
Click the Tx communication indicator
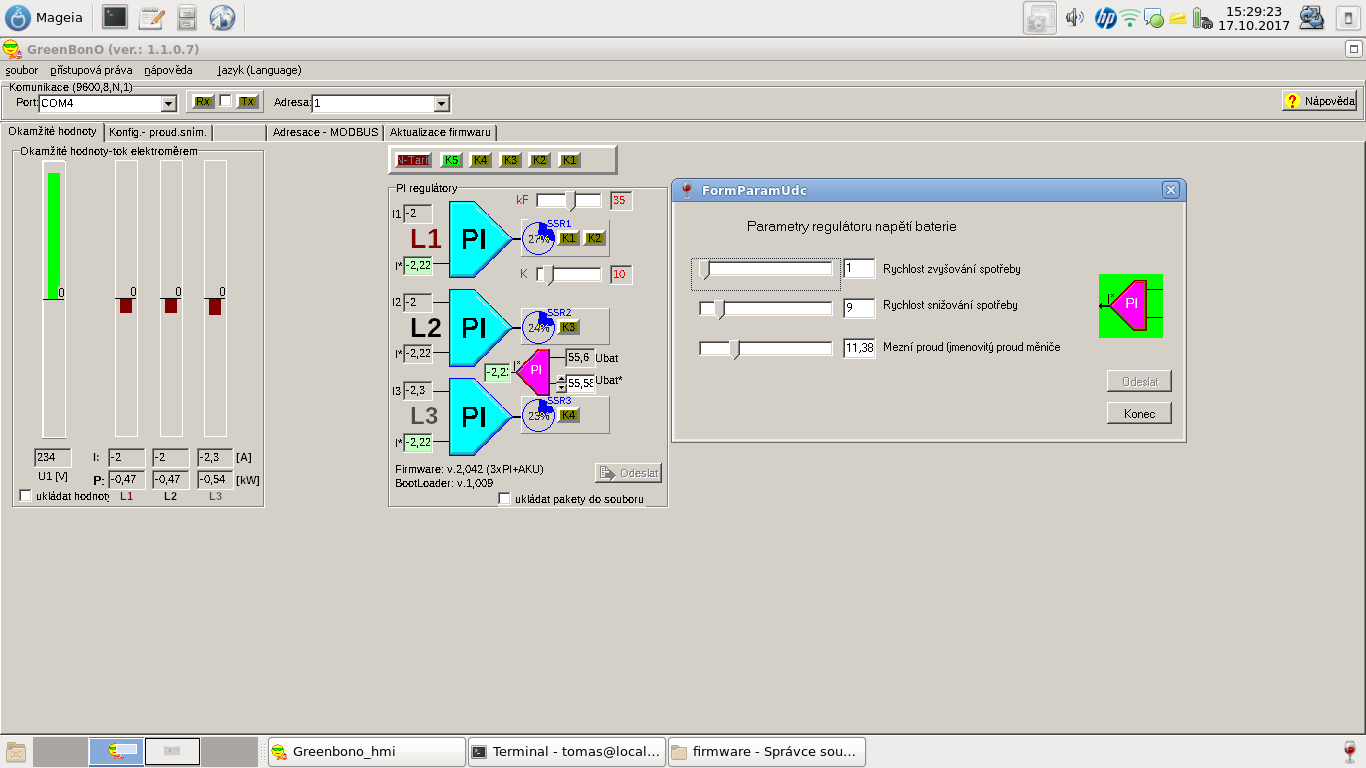(x=247, y=102)
